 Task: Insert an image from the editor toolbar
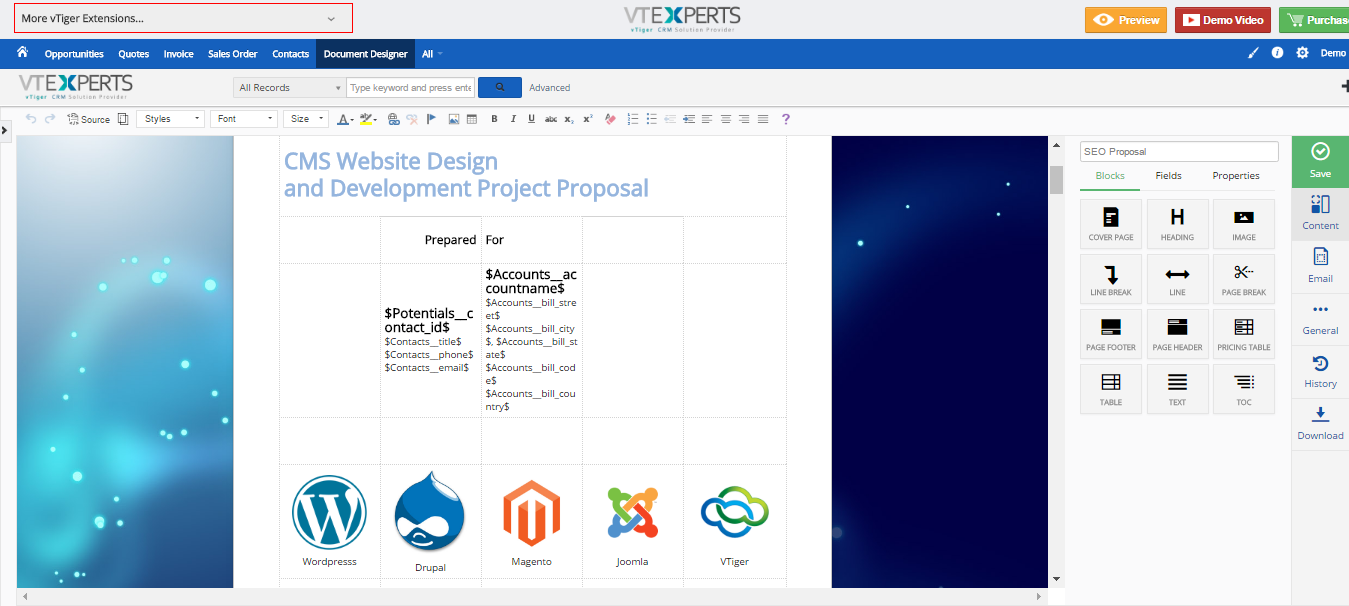click(454, 119)
